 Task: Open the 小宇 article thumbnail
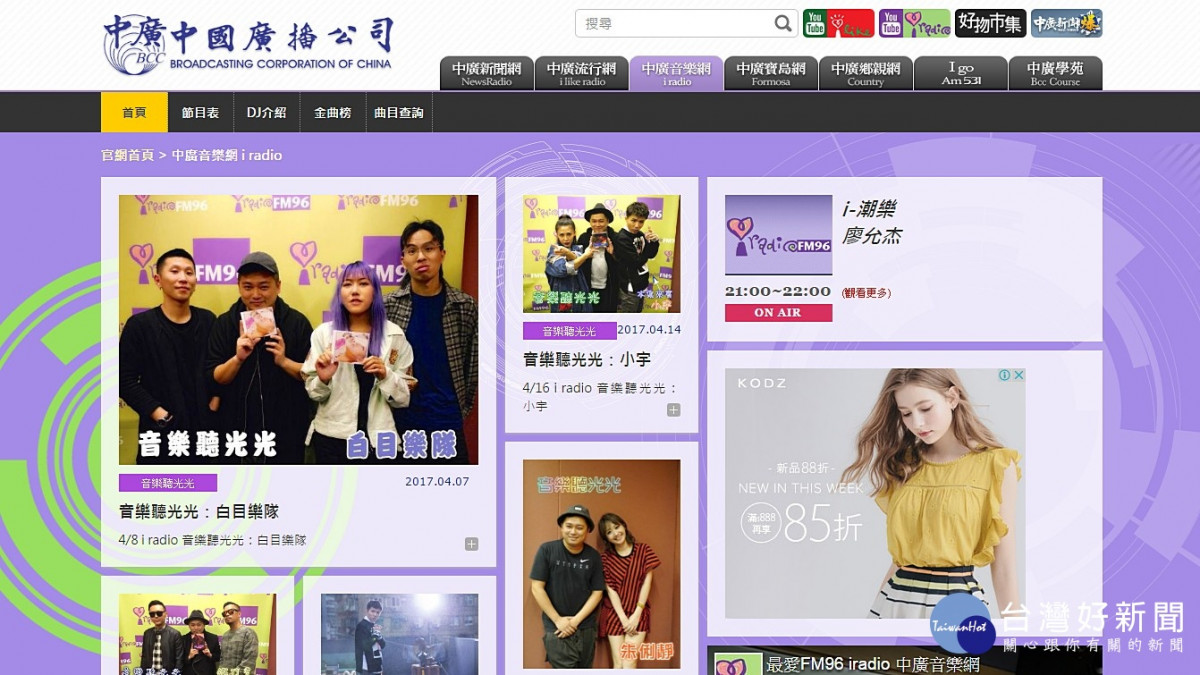click(601, 254)
